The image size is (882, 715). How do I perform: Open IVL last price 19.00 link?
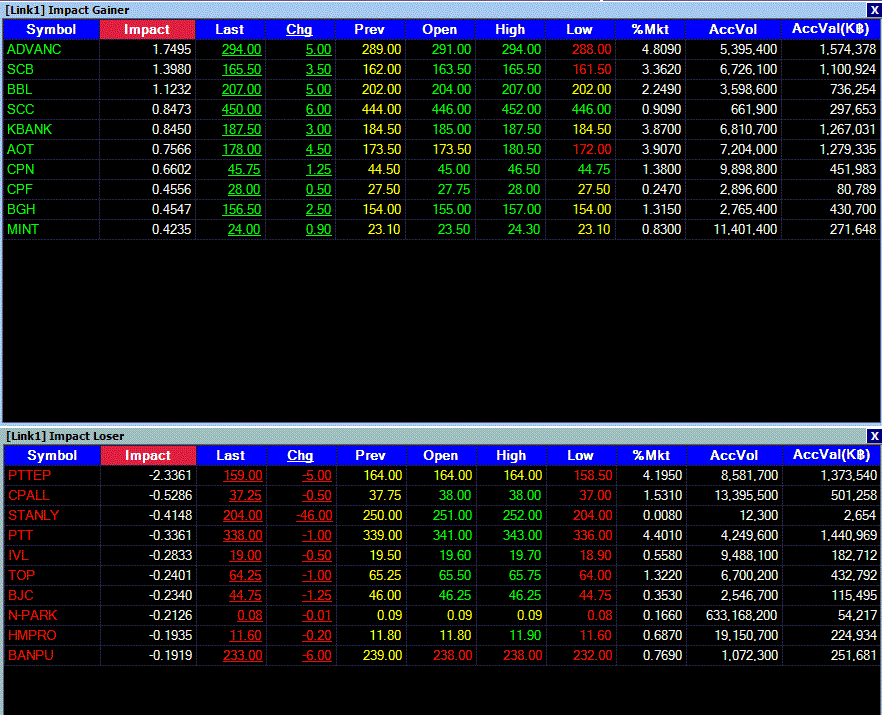(246, 556)
